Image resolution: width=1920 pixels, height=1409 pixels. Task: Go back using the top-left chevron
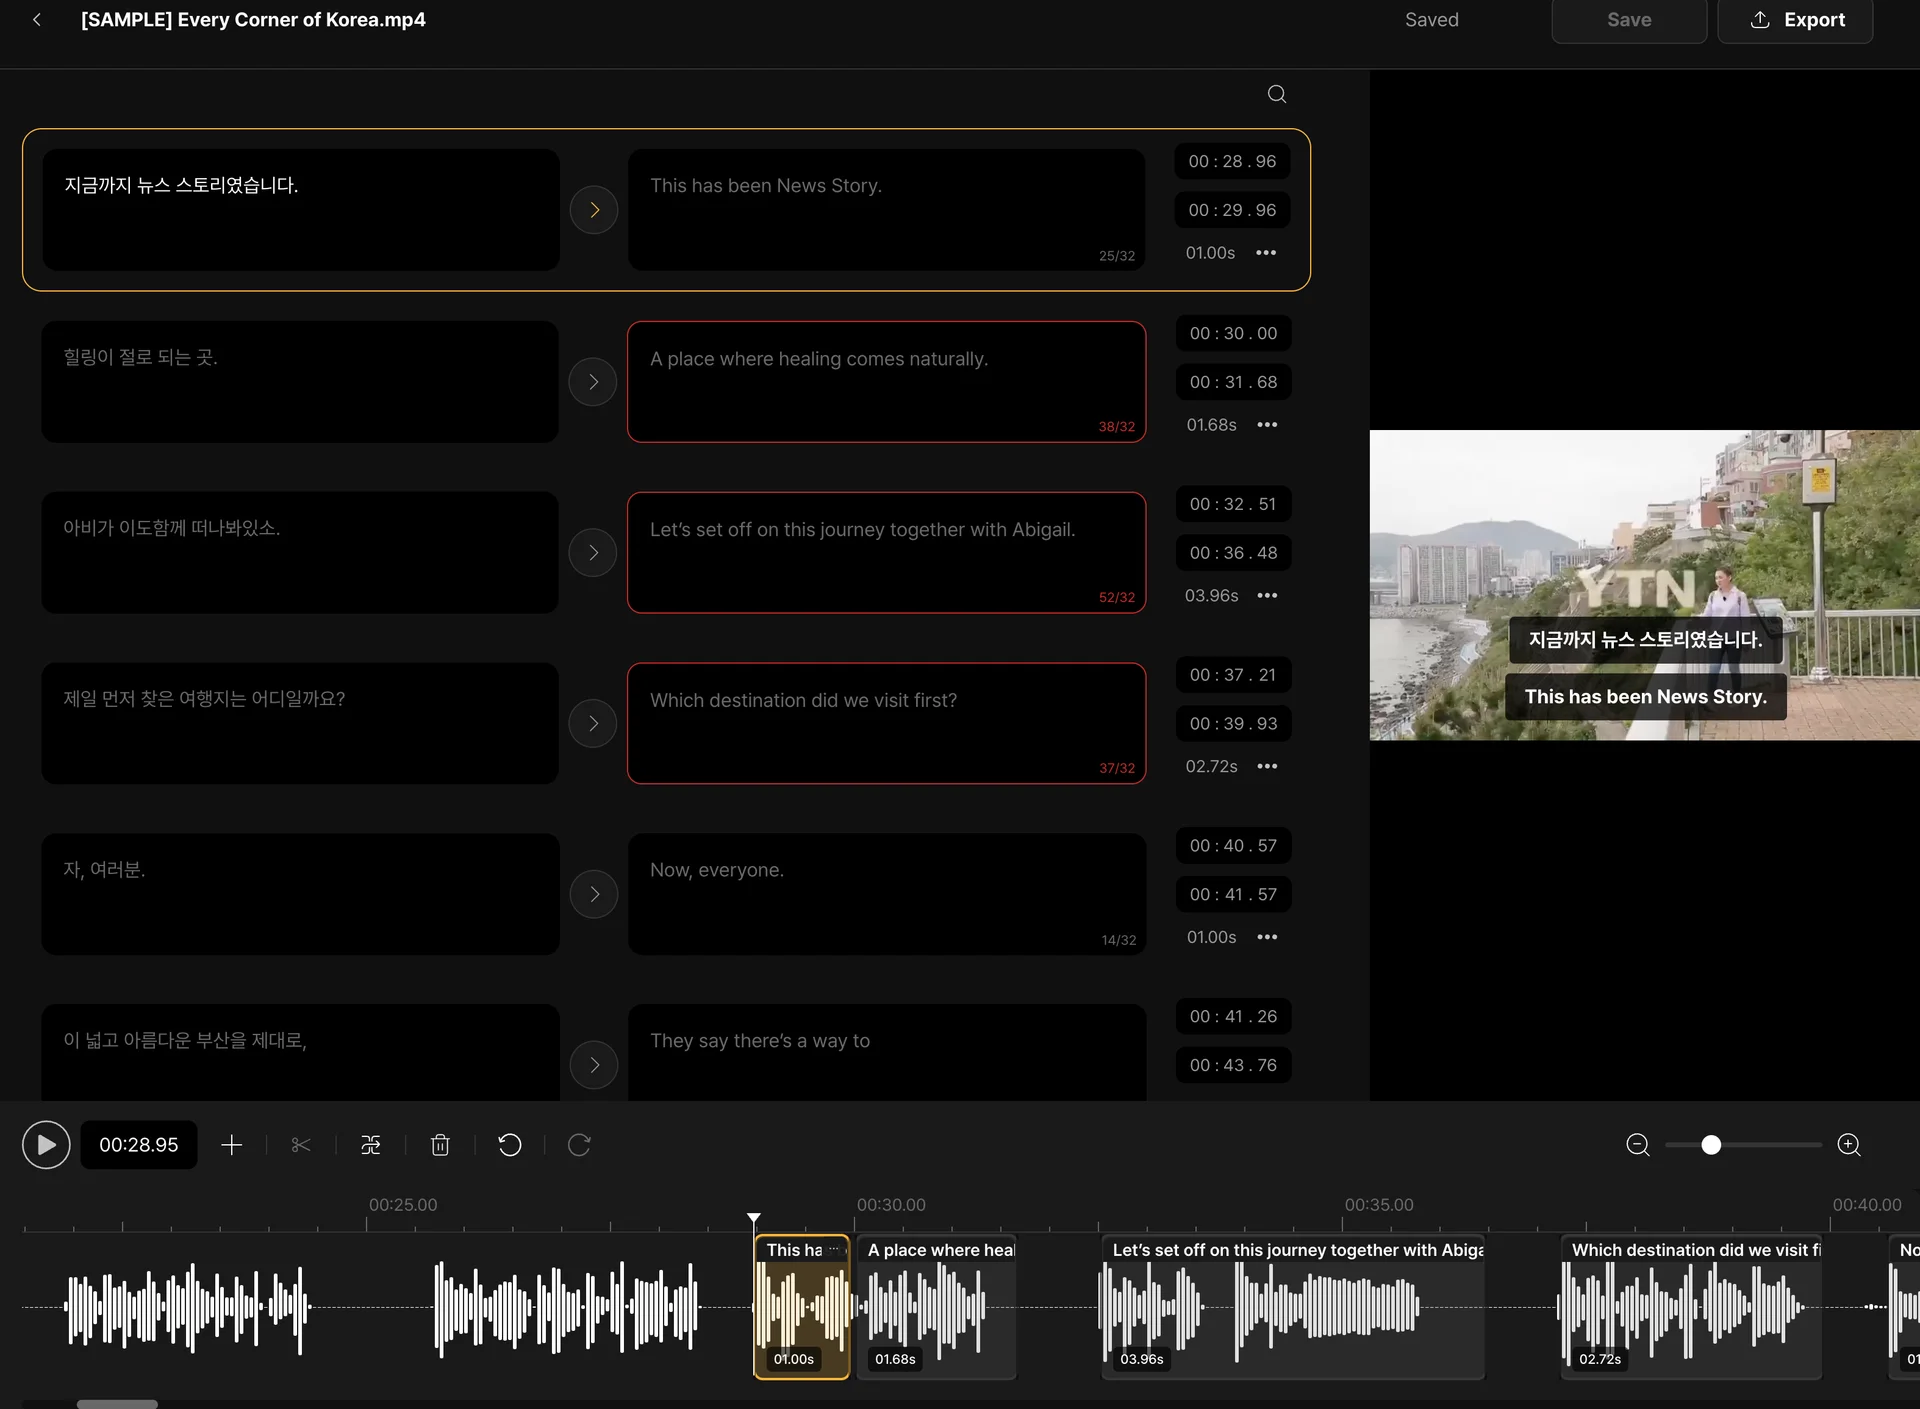tap(37, 19)
